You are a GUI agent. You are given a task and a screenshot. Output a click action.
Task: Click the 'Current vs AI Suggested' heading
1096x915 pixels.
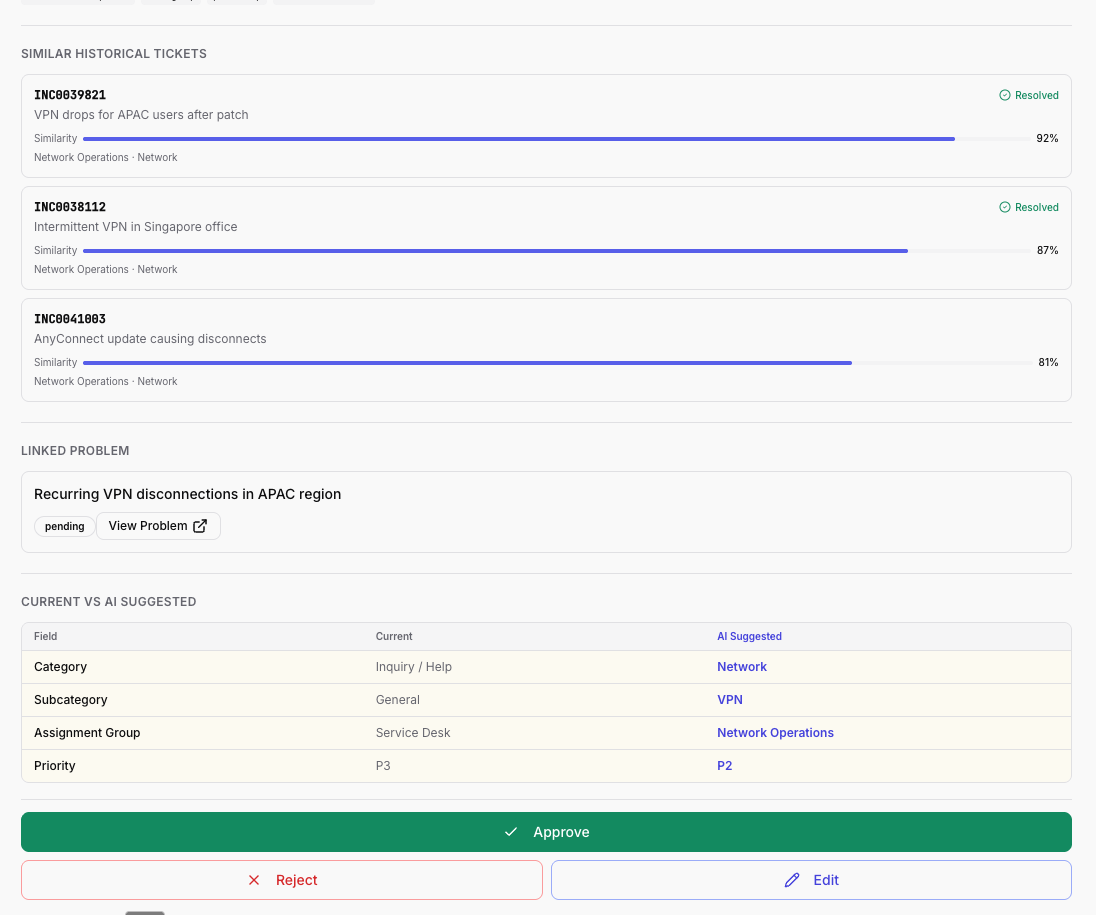[x=108, y=602]
